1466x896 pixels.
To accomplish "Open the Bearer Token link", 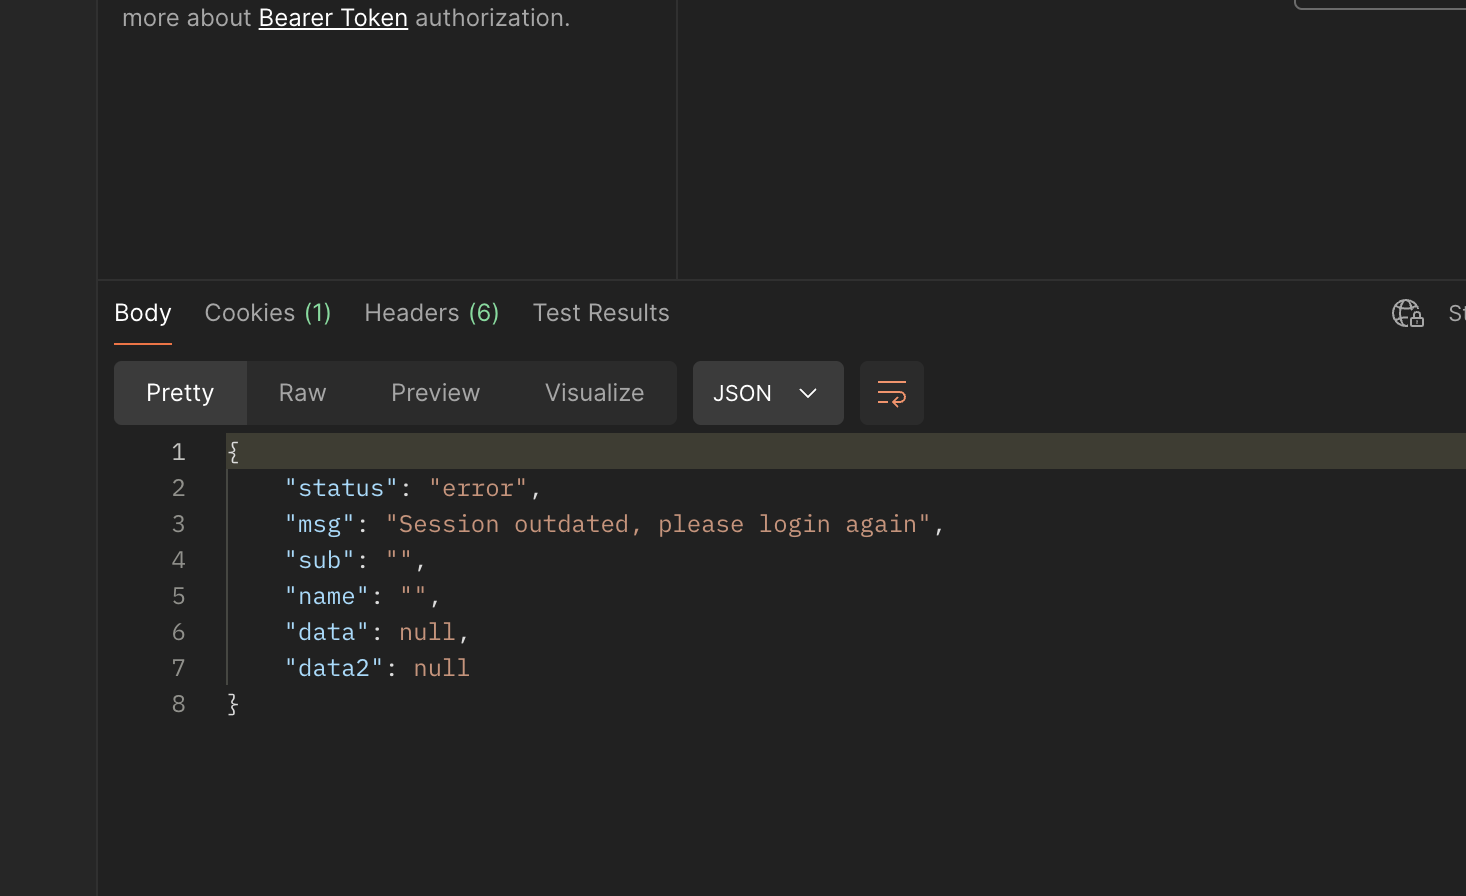I will click(x=333, y=18).
